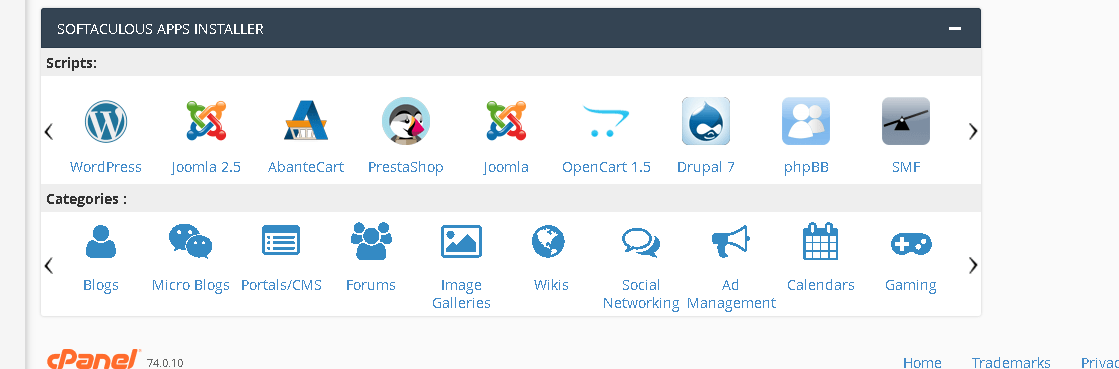Go to the Home footer link
This screenshot has width=1119, height=369.
pos(922,363)
